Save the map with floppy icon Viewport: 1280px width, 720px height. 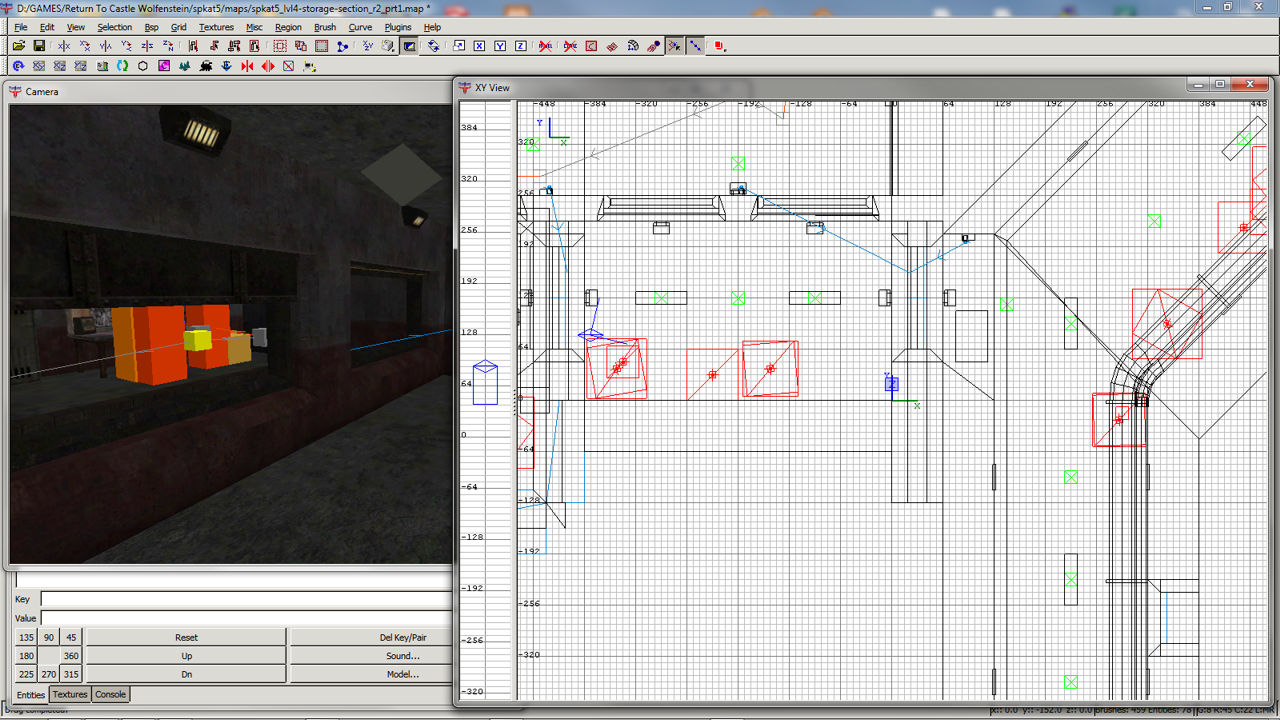pyautogui.click(x=39, y=46)
